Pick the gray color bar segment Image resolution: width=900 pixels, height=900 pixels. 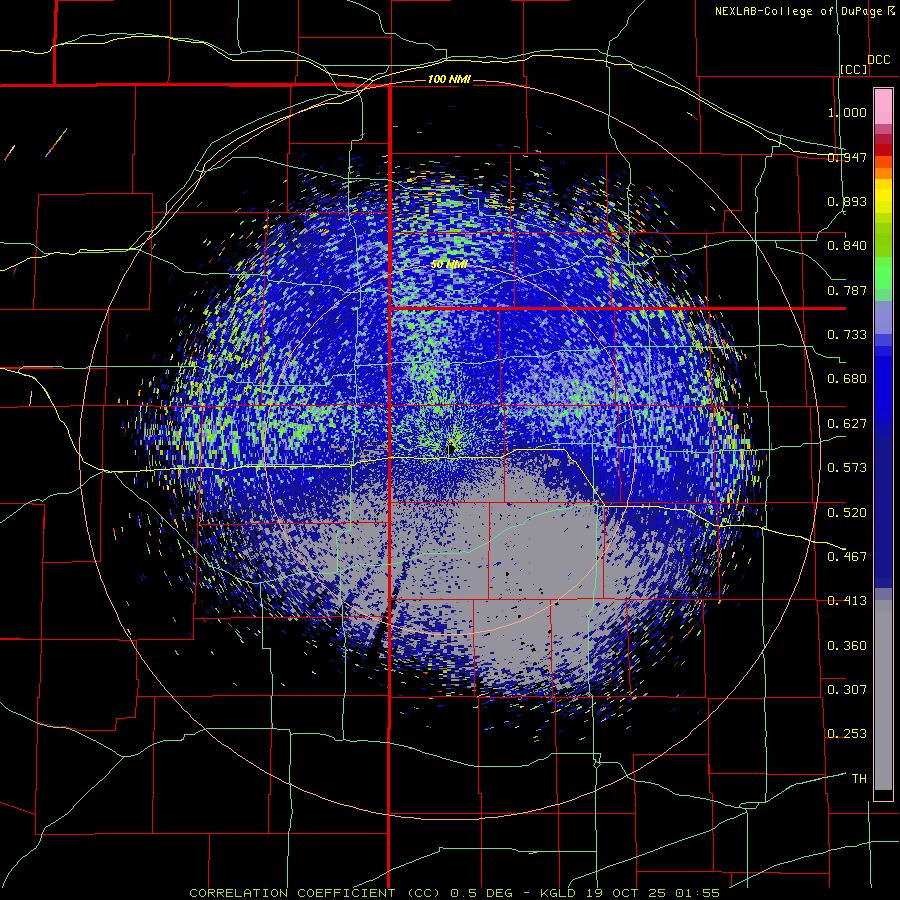883,695
